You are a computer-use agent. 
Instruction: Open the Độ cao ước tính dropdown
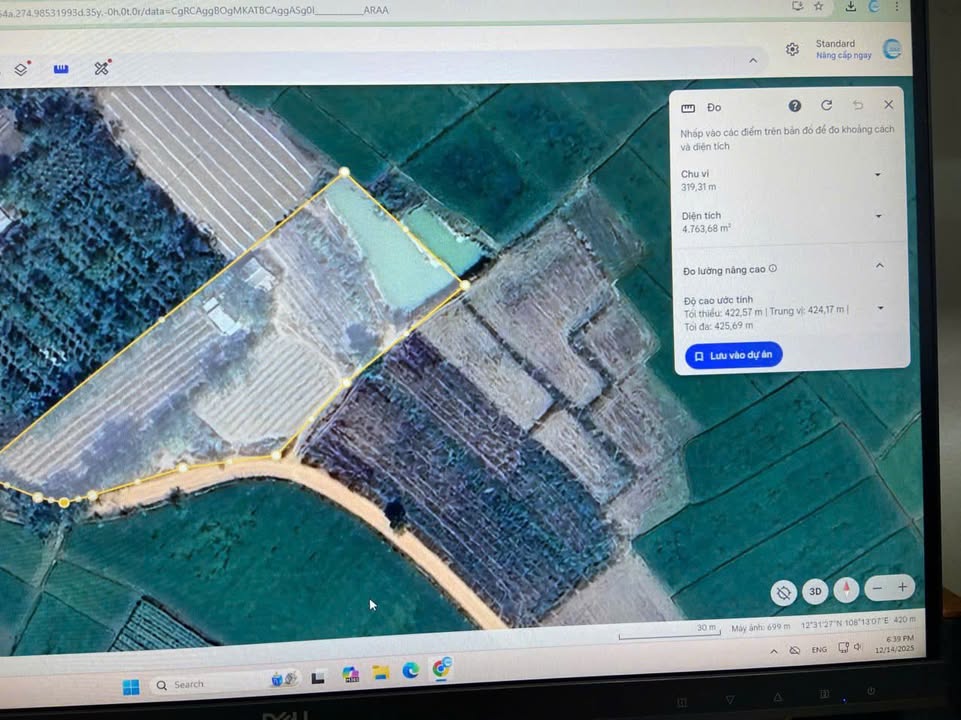(879, 308)
